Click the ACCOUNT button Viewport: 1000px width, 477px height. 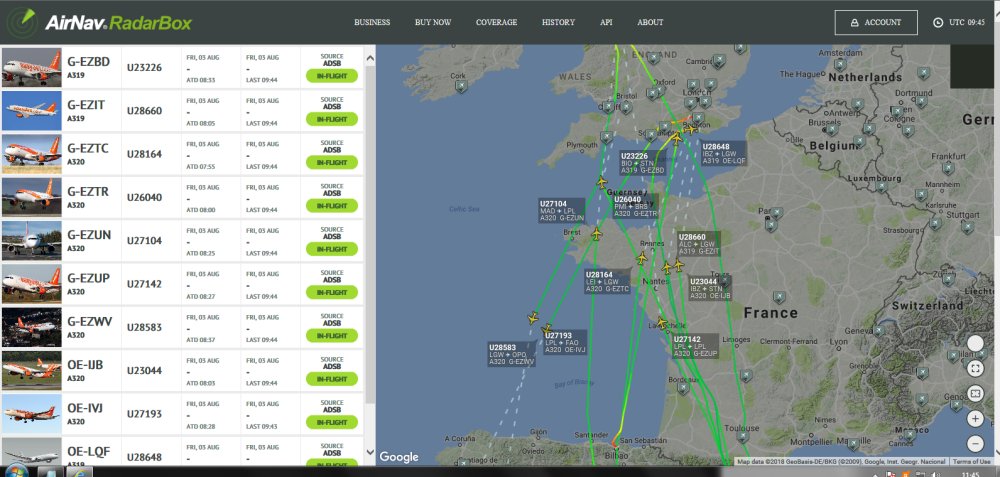(876, 22)
